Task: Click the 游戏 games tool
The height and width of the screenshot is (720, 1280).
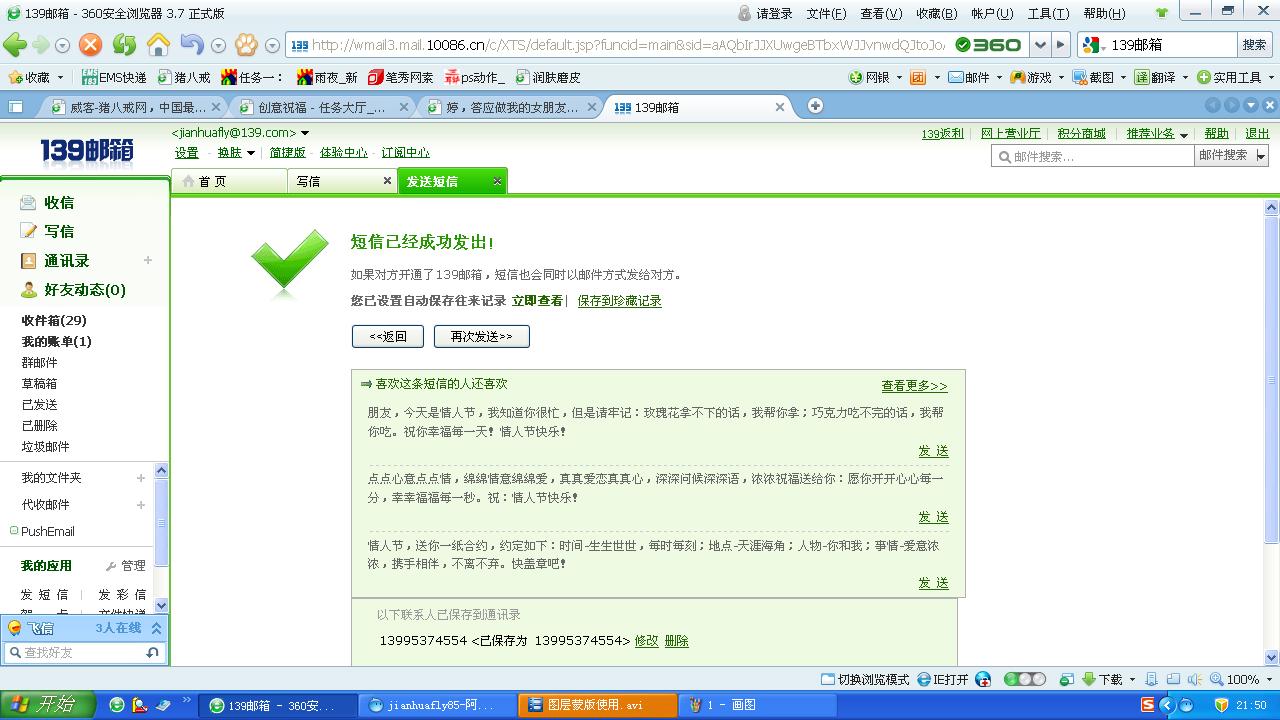Action: click(1031, 77)
